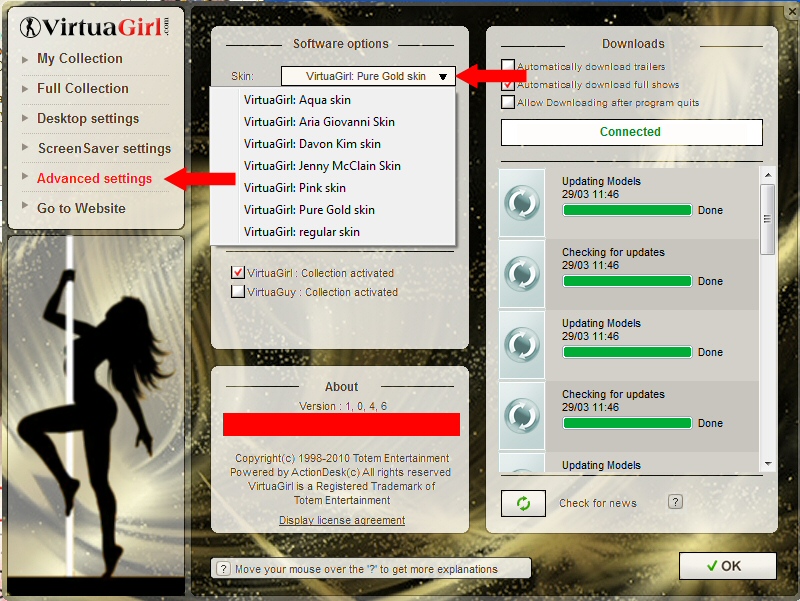
Task: Enable Allow Downloading after program quits
Action: click(508, 102)
